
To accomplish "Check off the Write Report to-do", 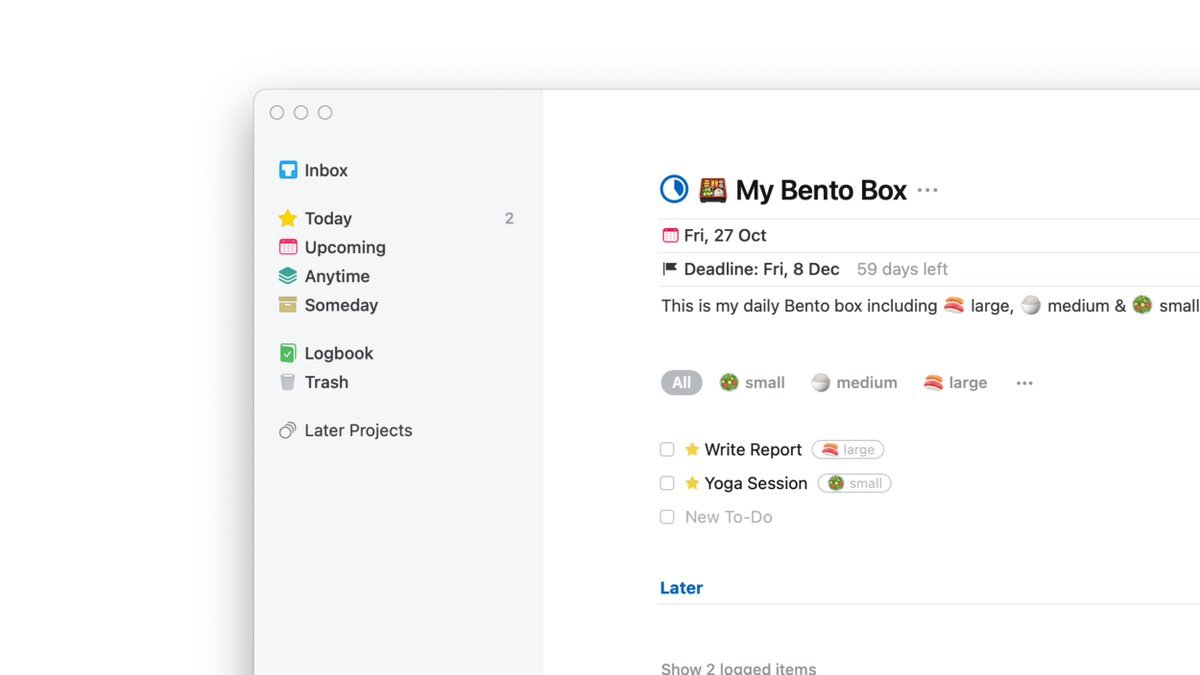I will [x=667, y=450].
